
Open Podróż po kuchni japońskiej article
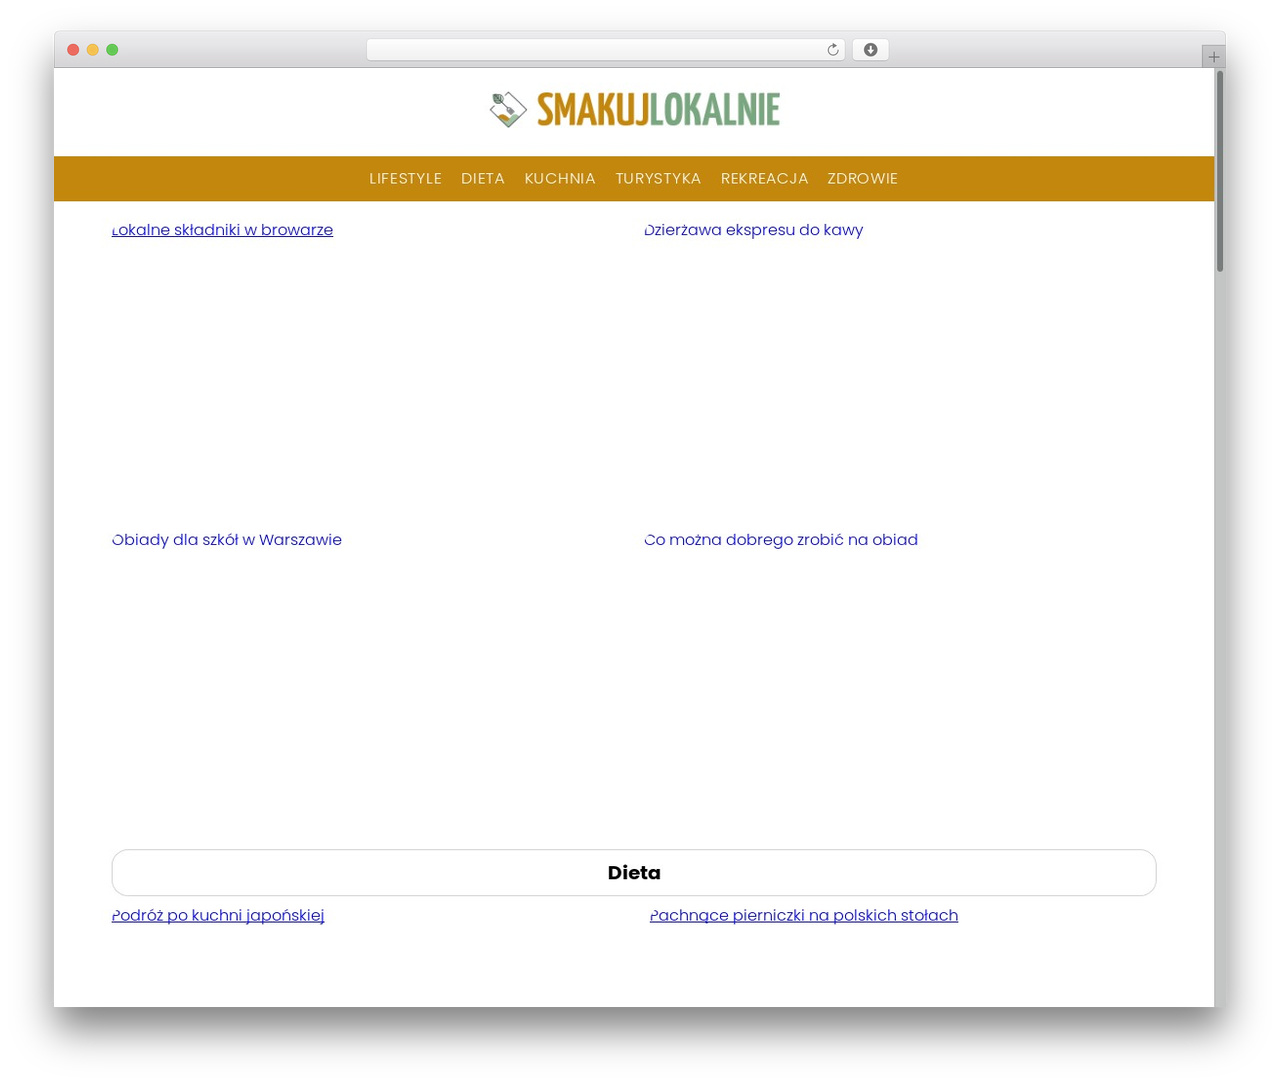[x=218, y=915]
